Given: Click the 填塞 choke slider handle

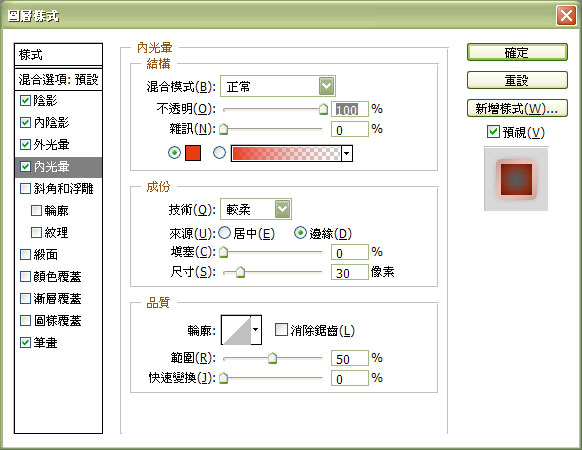Looking at the screenshot, I should 223,252.
